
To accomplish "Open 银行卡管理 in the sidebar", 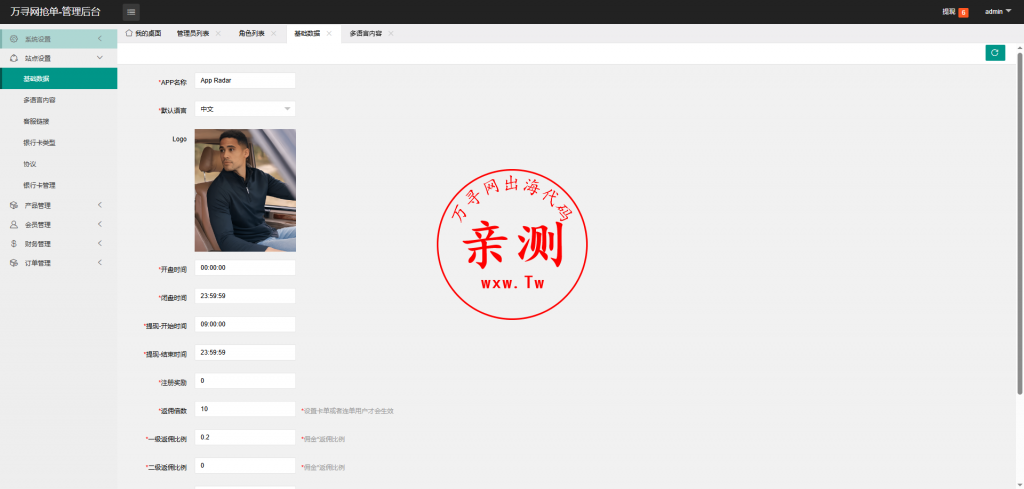I will 59,185.
